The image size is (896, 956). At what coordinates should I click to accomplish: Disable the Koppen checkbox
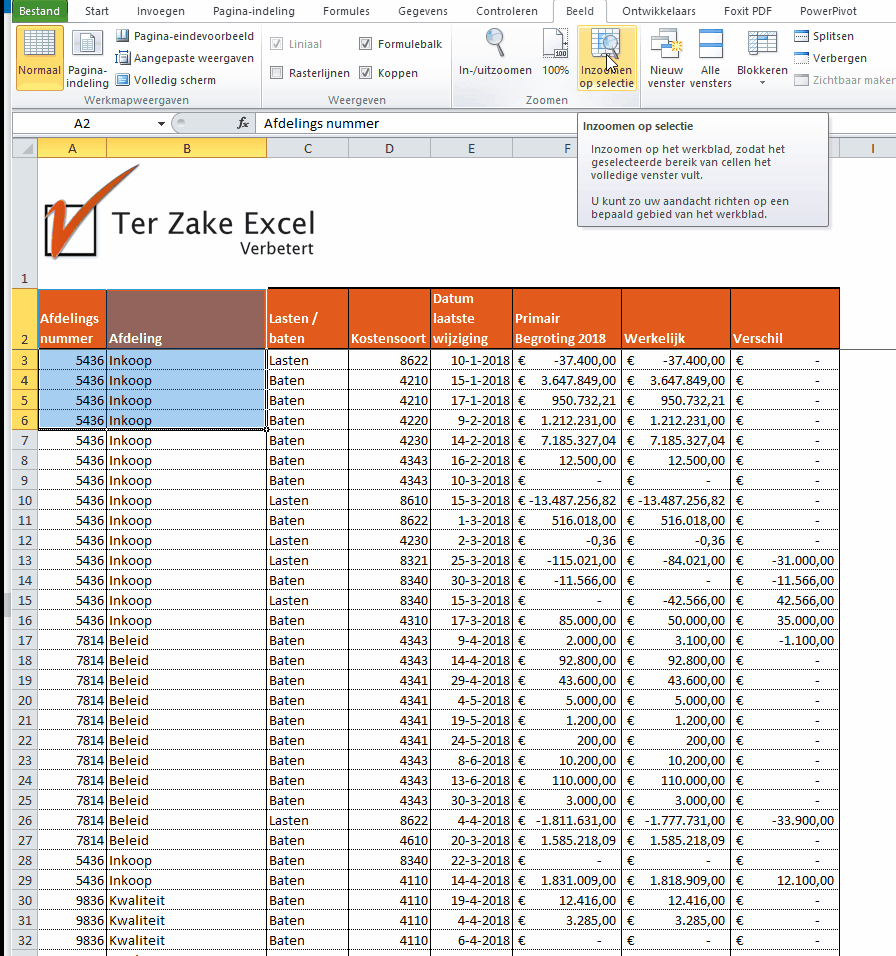point(365,73)
